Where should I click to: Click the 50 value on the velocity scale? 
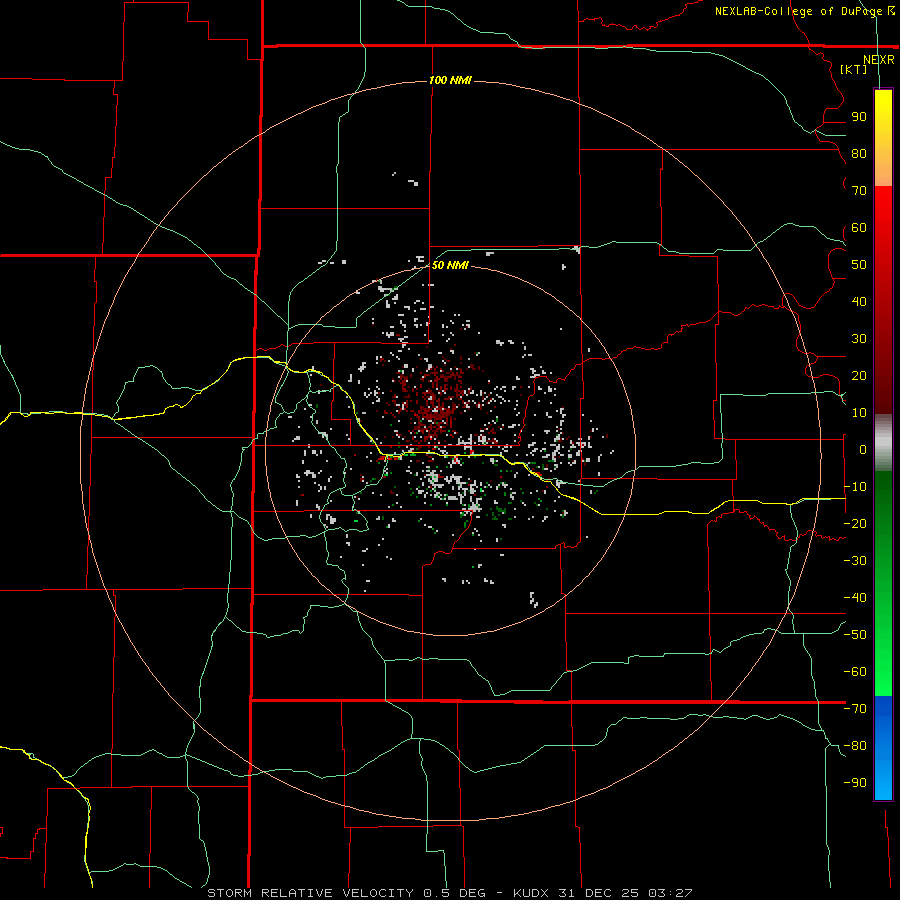[859, 265]
